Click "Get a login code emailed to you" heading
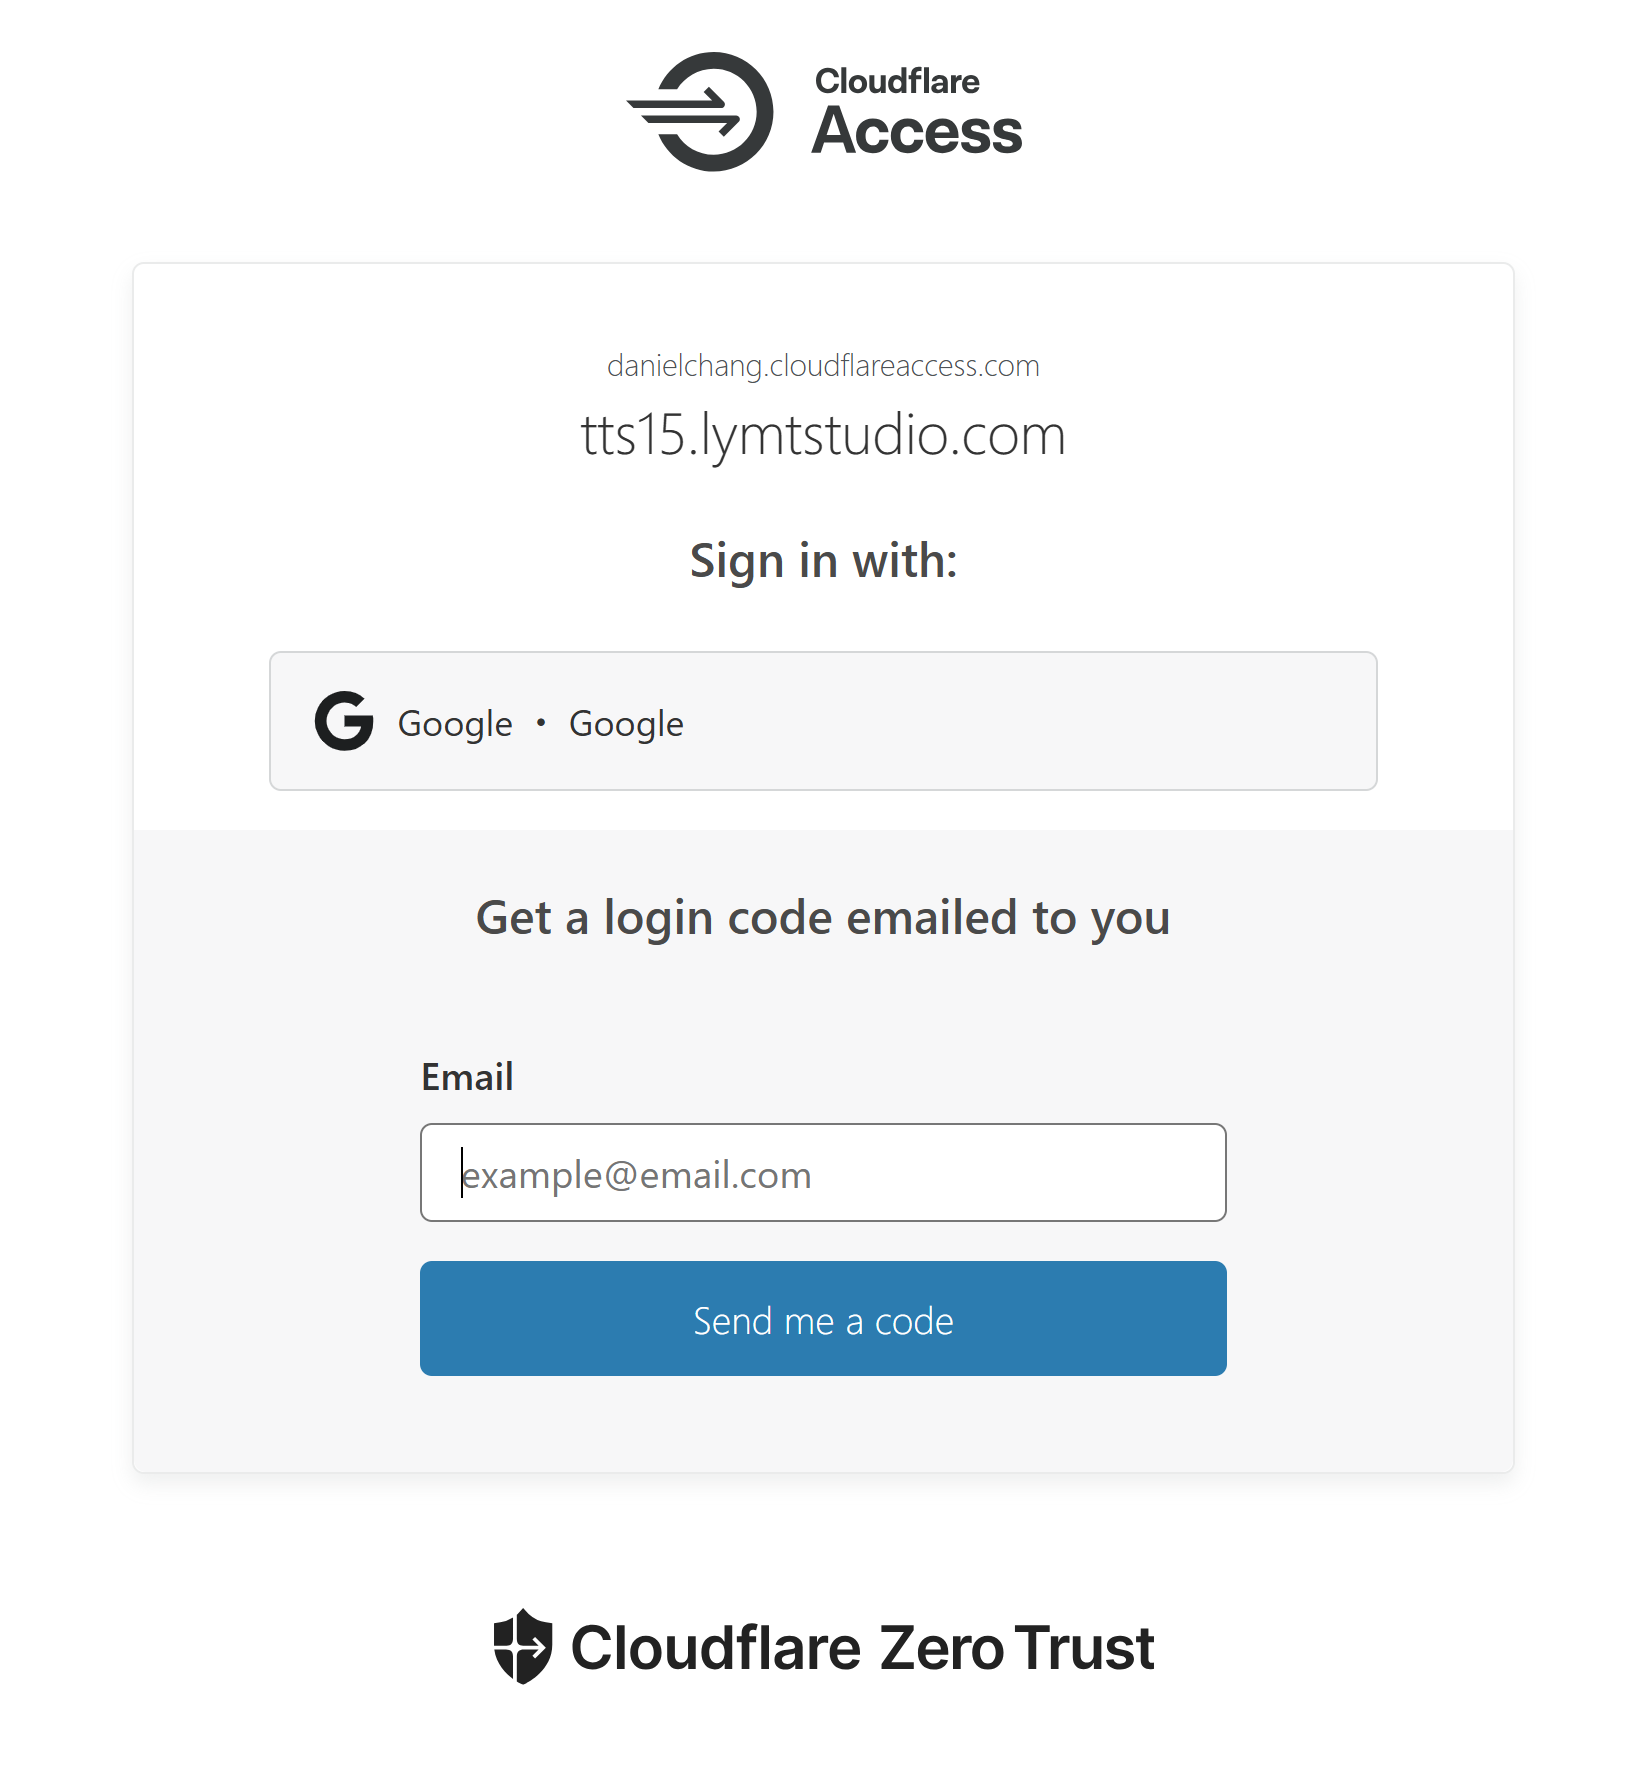 [x=822, y=918]
